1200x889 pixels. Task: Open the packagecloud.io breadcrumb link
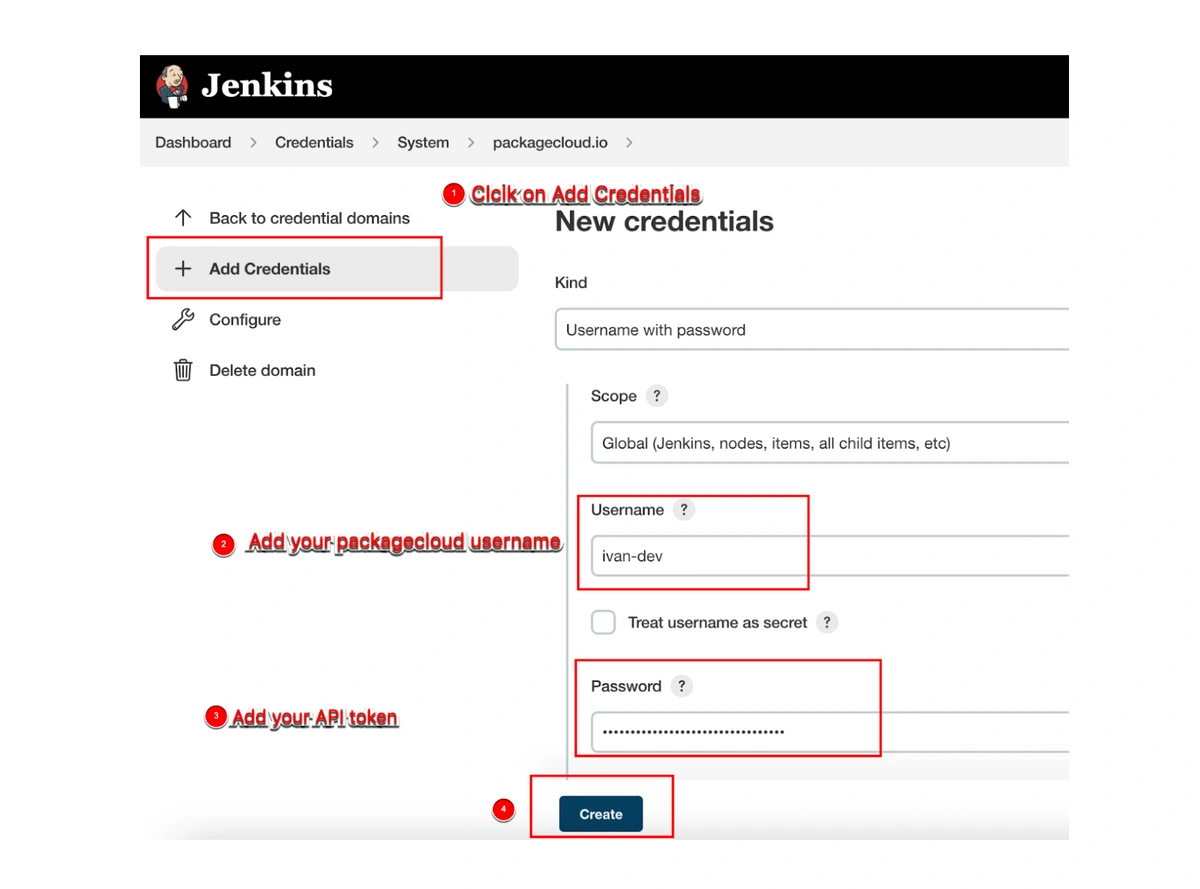(550, 143)
